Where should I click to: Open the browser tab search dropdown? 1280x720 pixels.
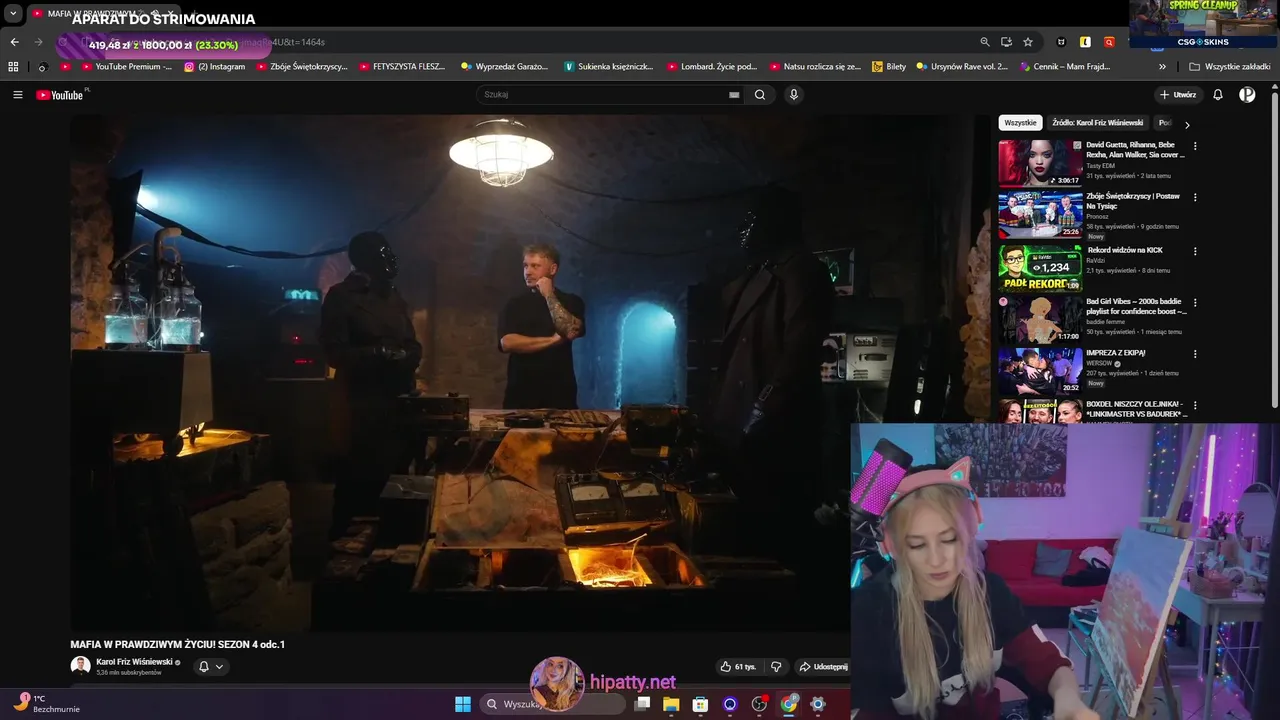click(x=13, y=13)
